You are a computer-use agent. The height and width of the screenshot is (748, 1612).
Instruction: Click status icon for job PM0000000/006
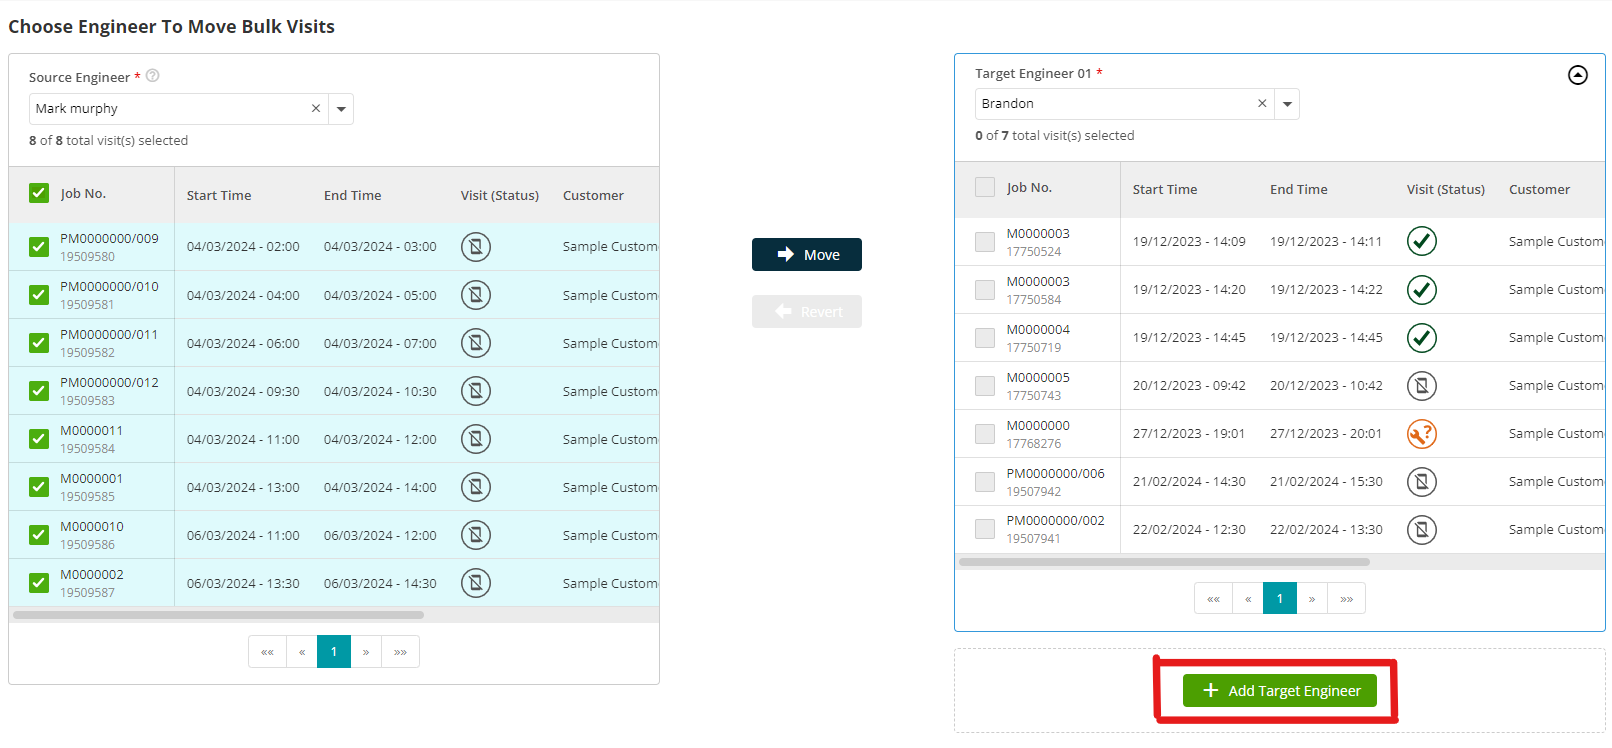(1422, 481)
